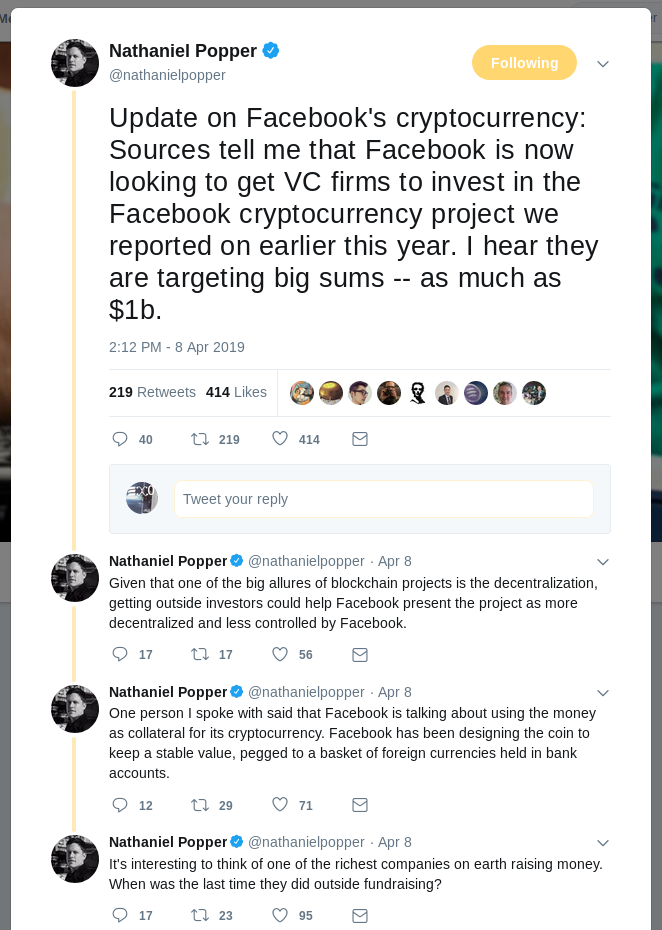662x930 pixels.
Task: Open the 219 Retweets list
Action: [x=152, y=392]
